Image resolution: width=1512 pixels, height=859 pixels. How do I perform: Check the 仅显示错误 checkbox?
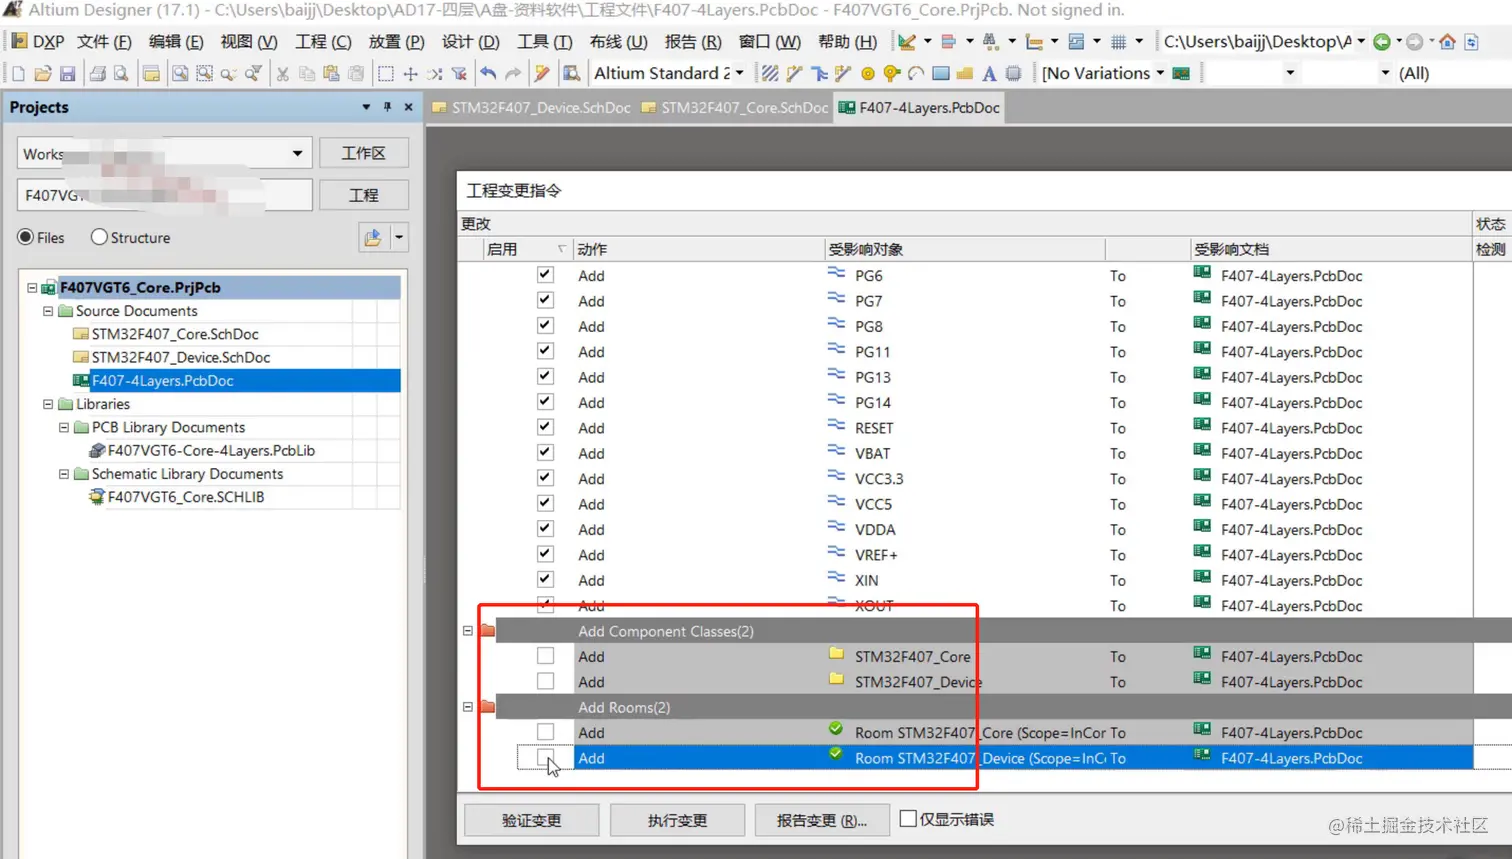pyautogui.click(x=908, y=819)
